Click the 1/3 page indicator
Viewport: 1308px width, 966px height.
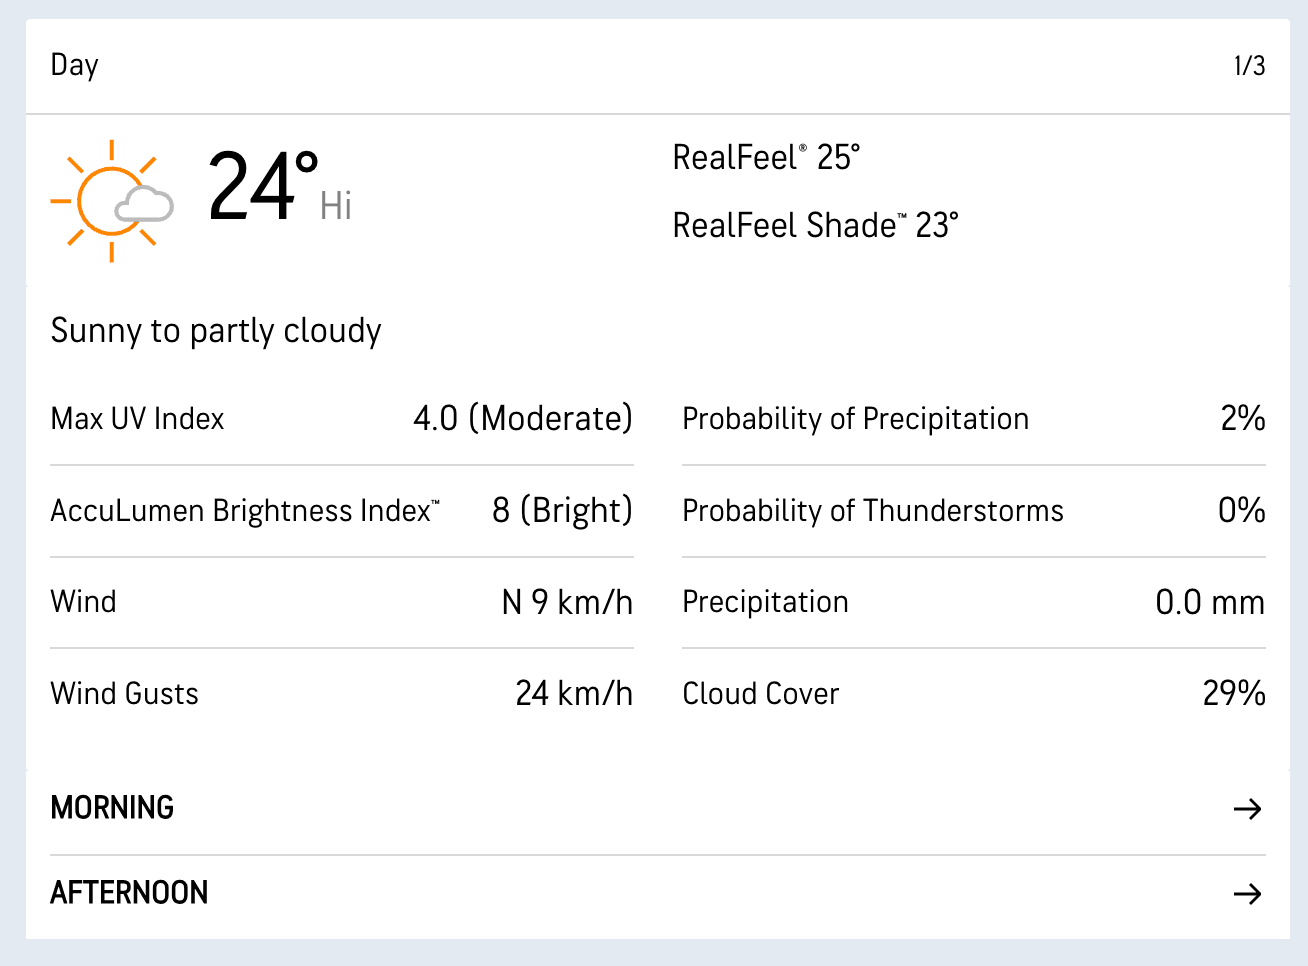tap(1249, 66)
